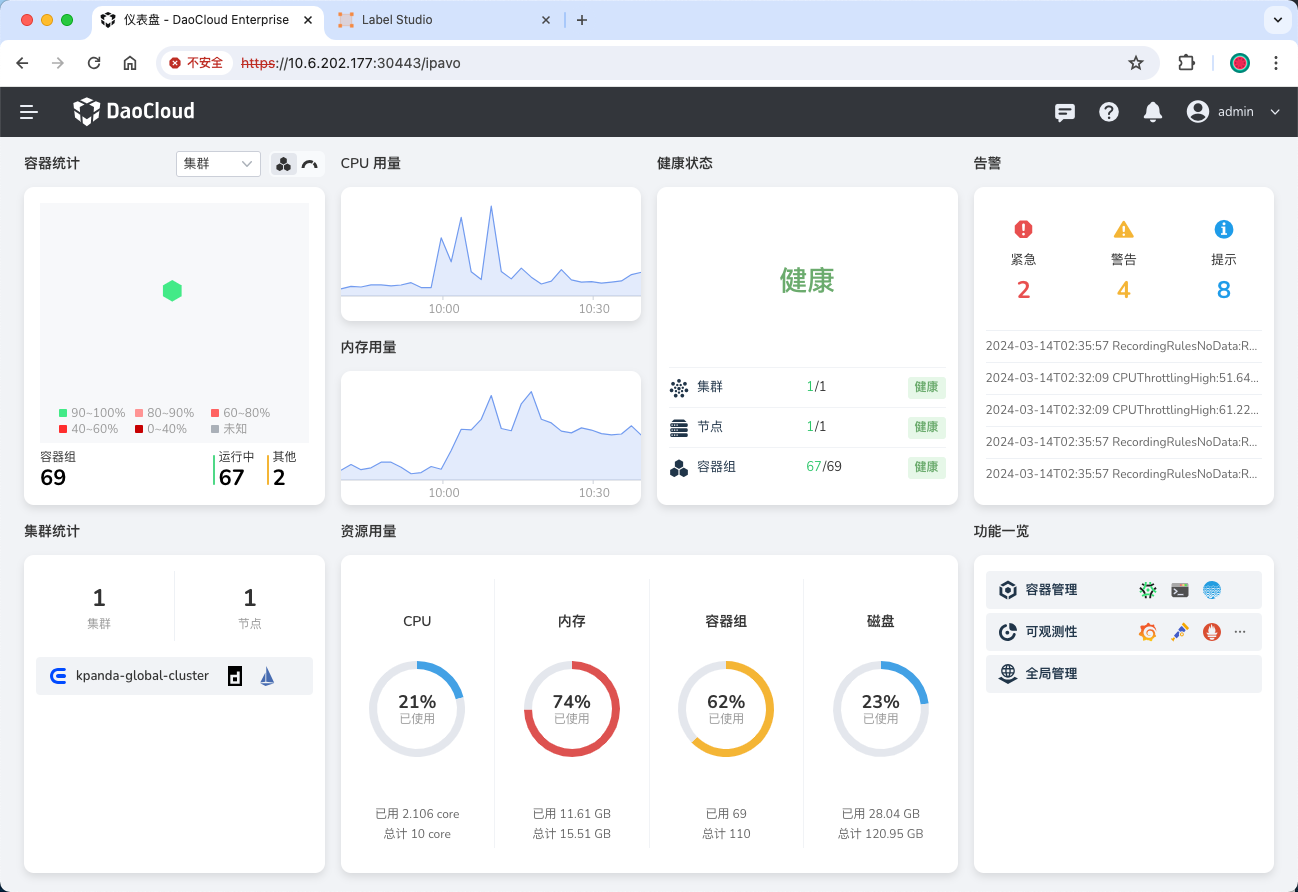Switch container stats to gauge view
The height and width of the screenshot is (892, 1298).
tap(310, 164)
